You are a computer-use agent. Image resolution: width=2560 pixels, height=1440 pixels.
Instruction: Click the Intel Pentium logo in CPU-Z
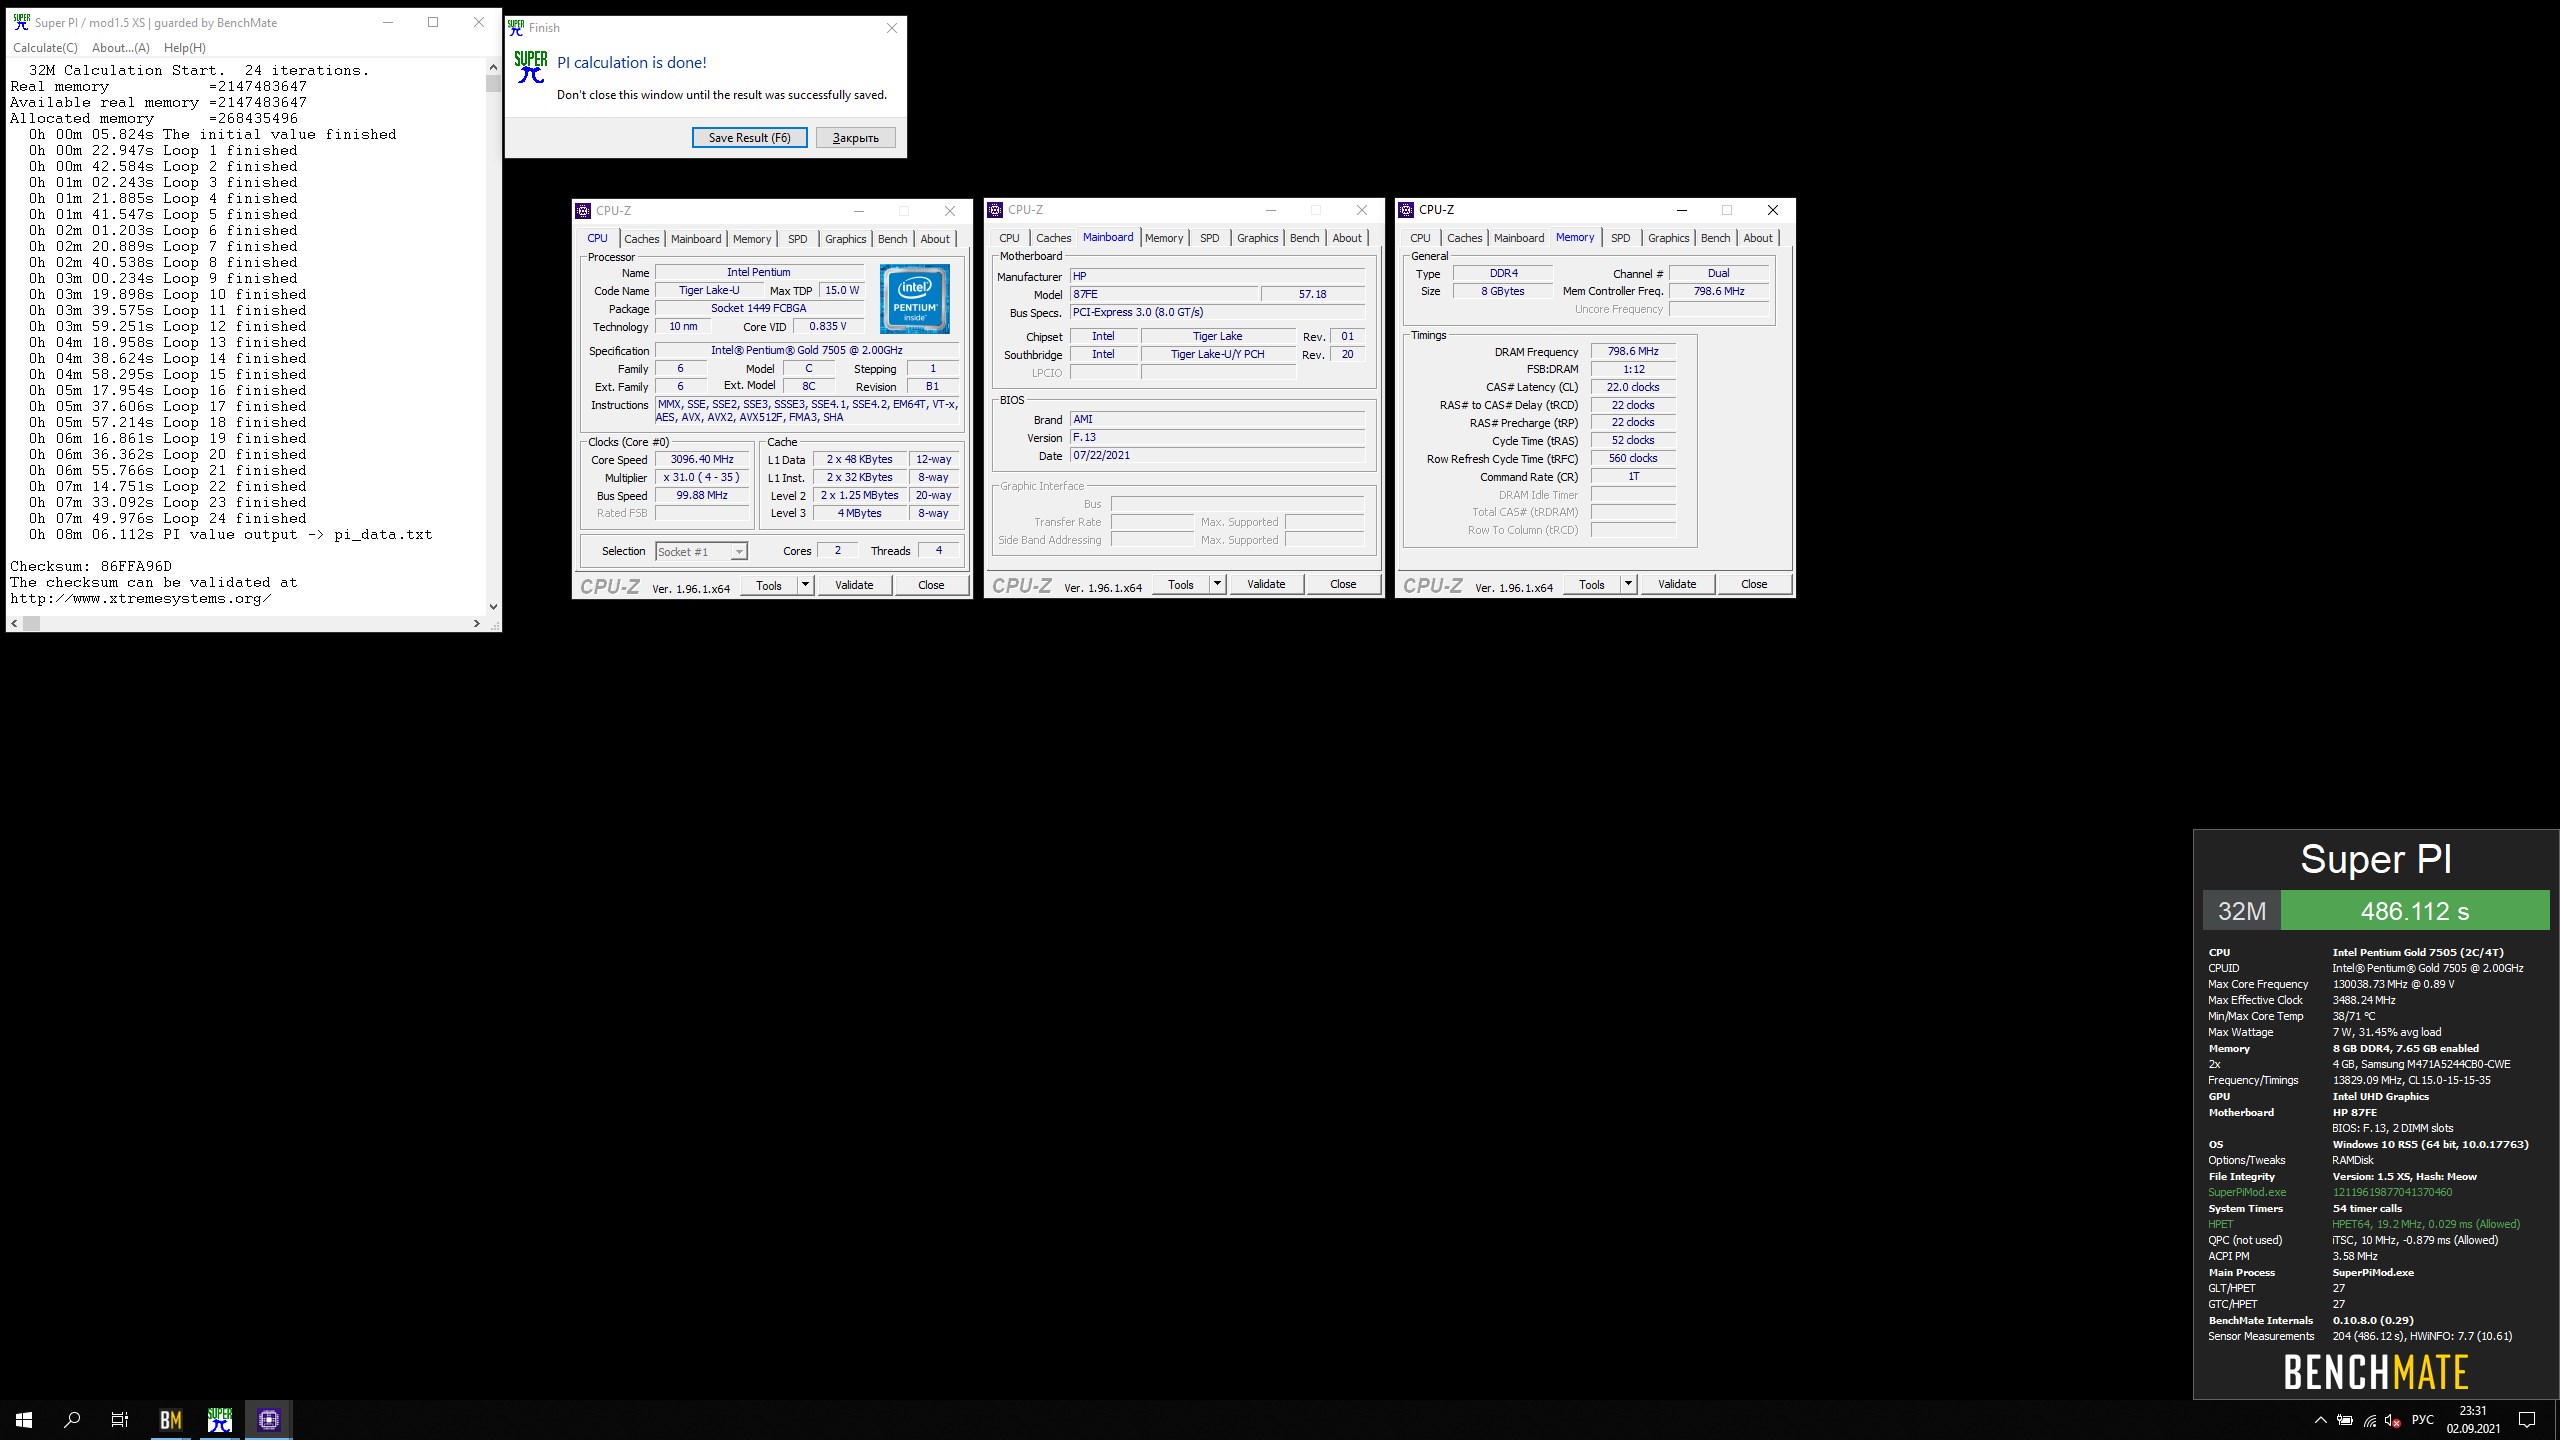pos(915,299)
